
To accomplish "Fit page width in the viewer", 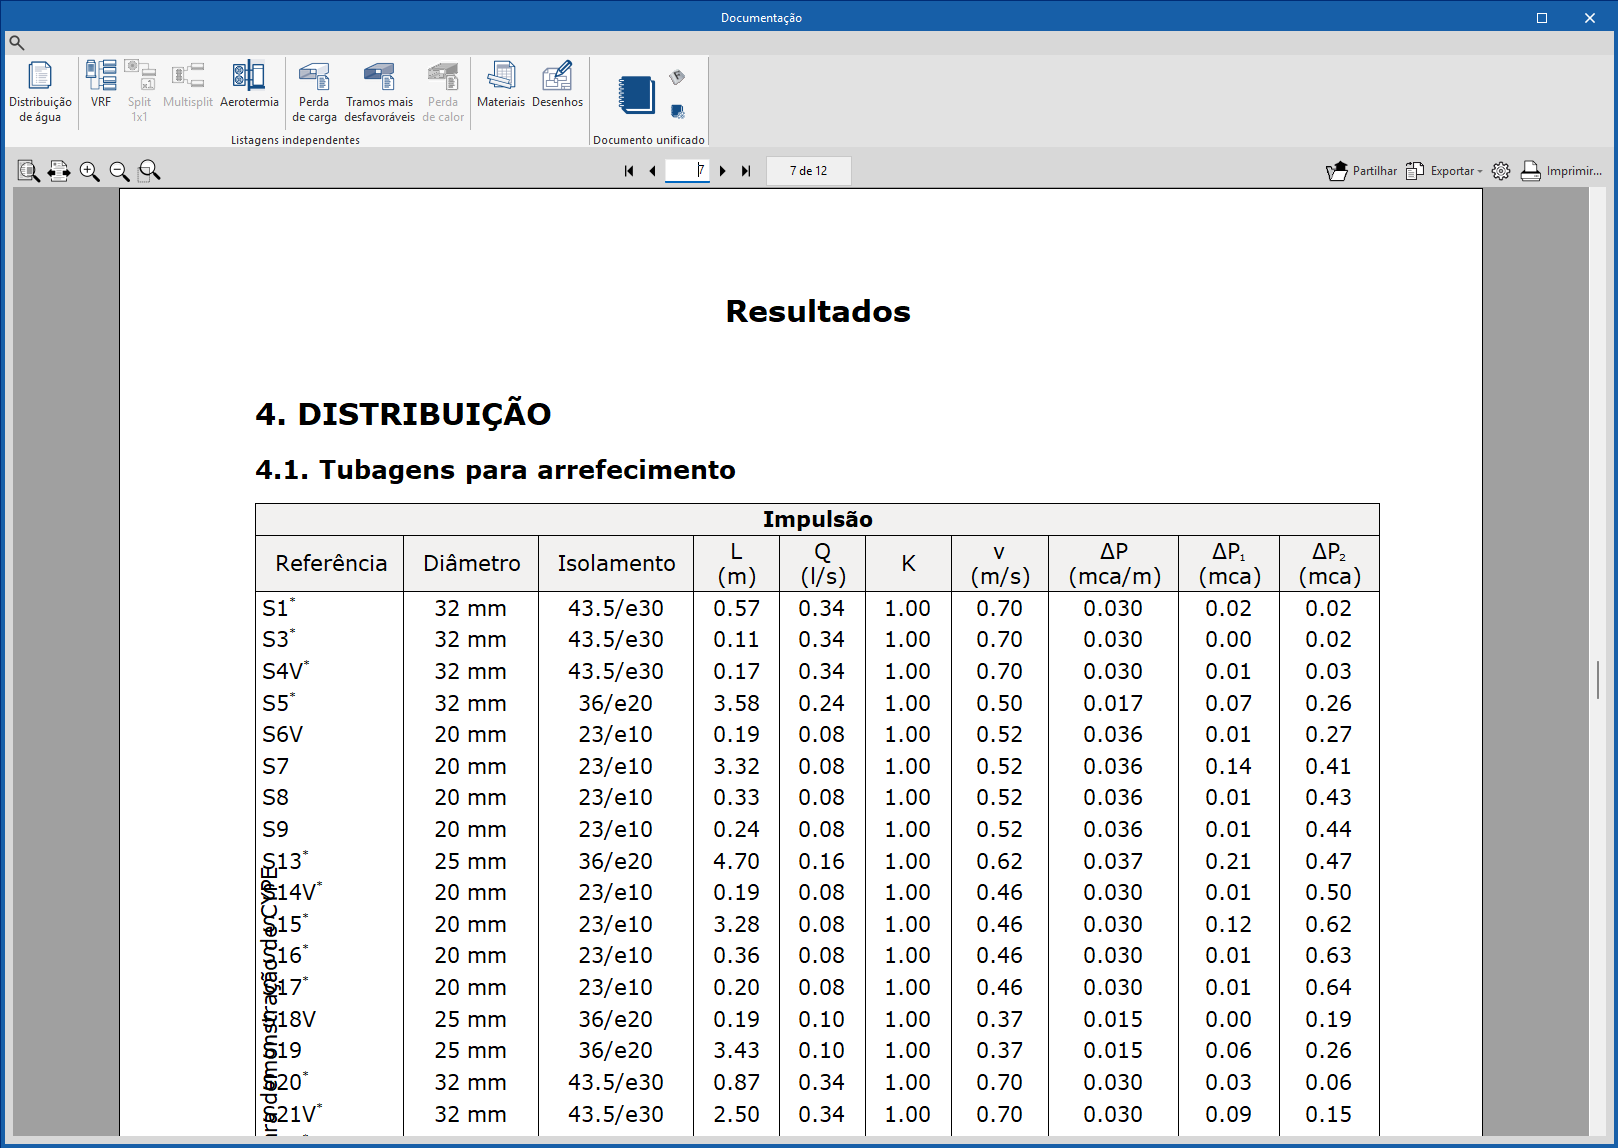I will (59, 171).
